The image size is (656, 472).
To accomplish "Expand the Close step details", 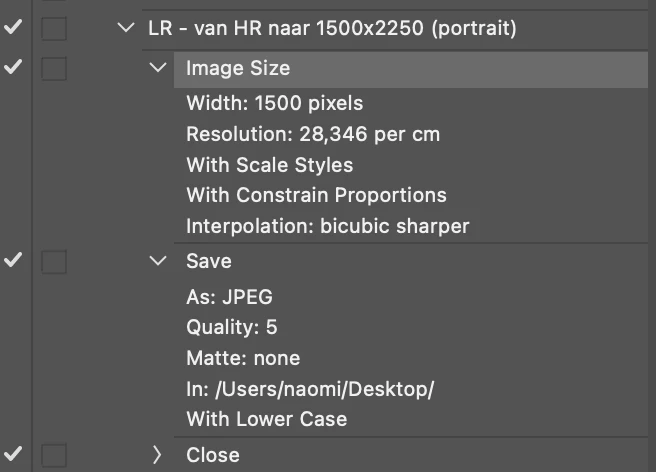I will [x=157, y=455].
